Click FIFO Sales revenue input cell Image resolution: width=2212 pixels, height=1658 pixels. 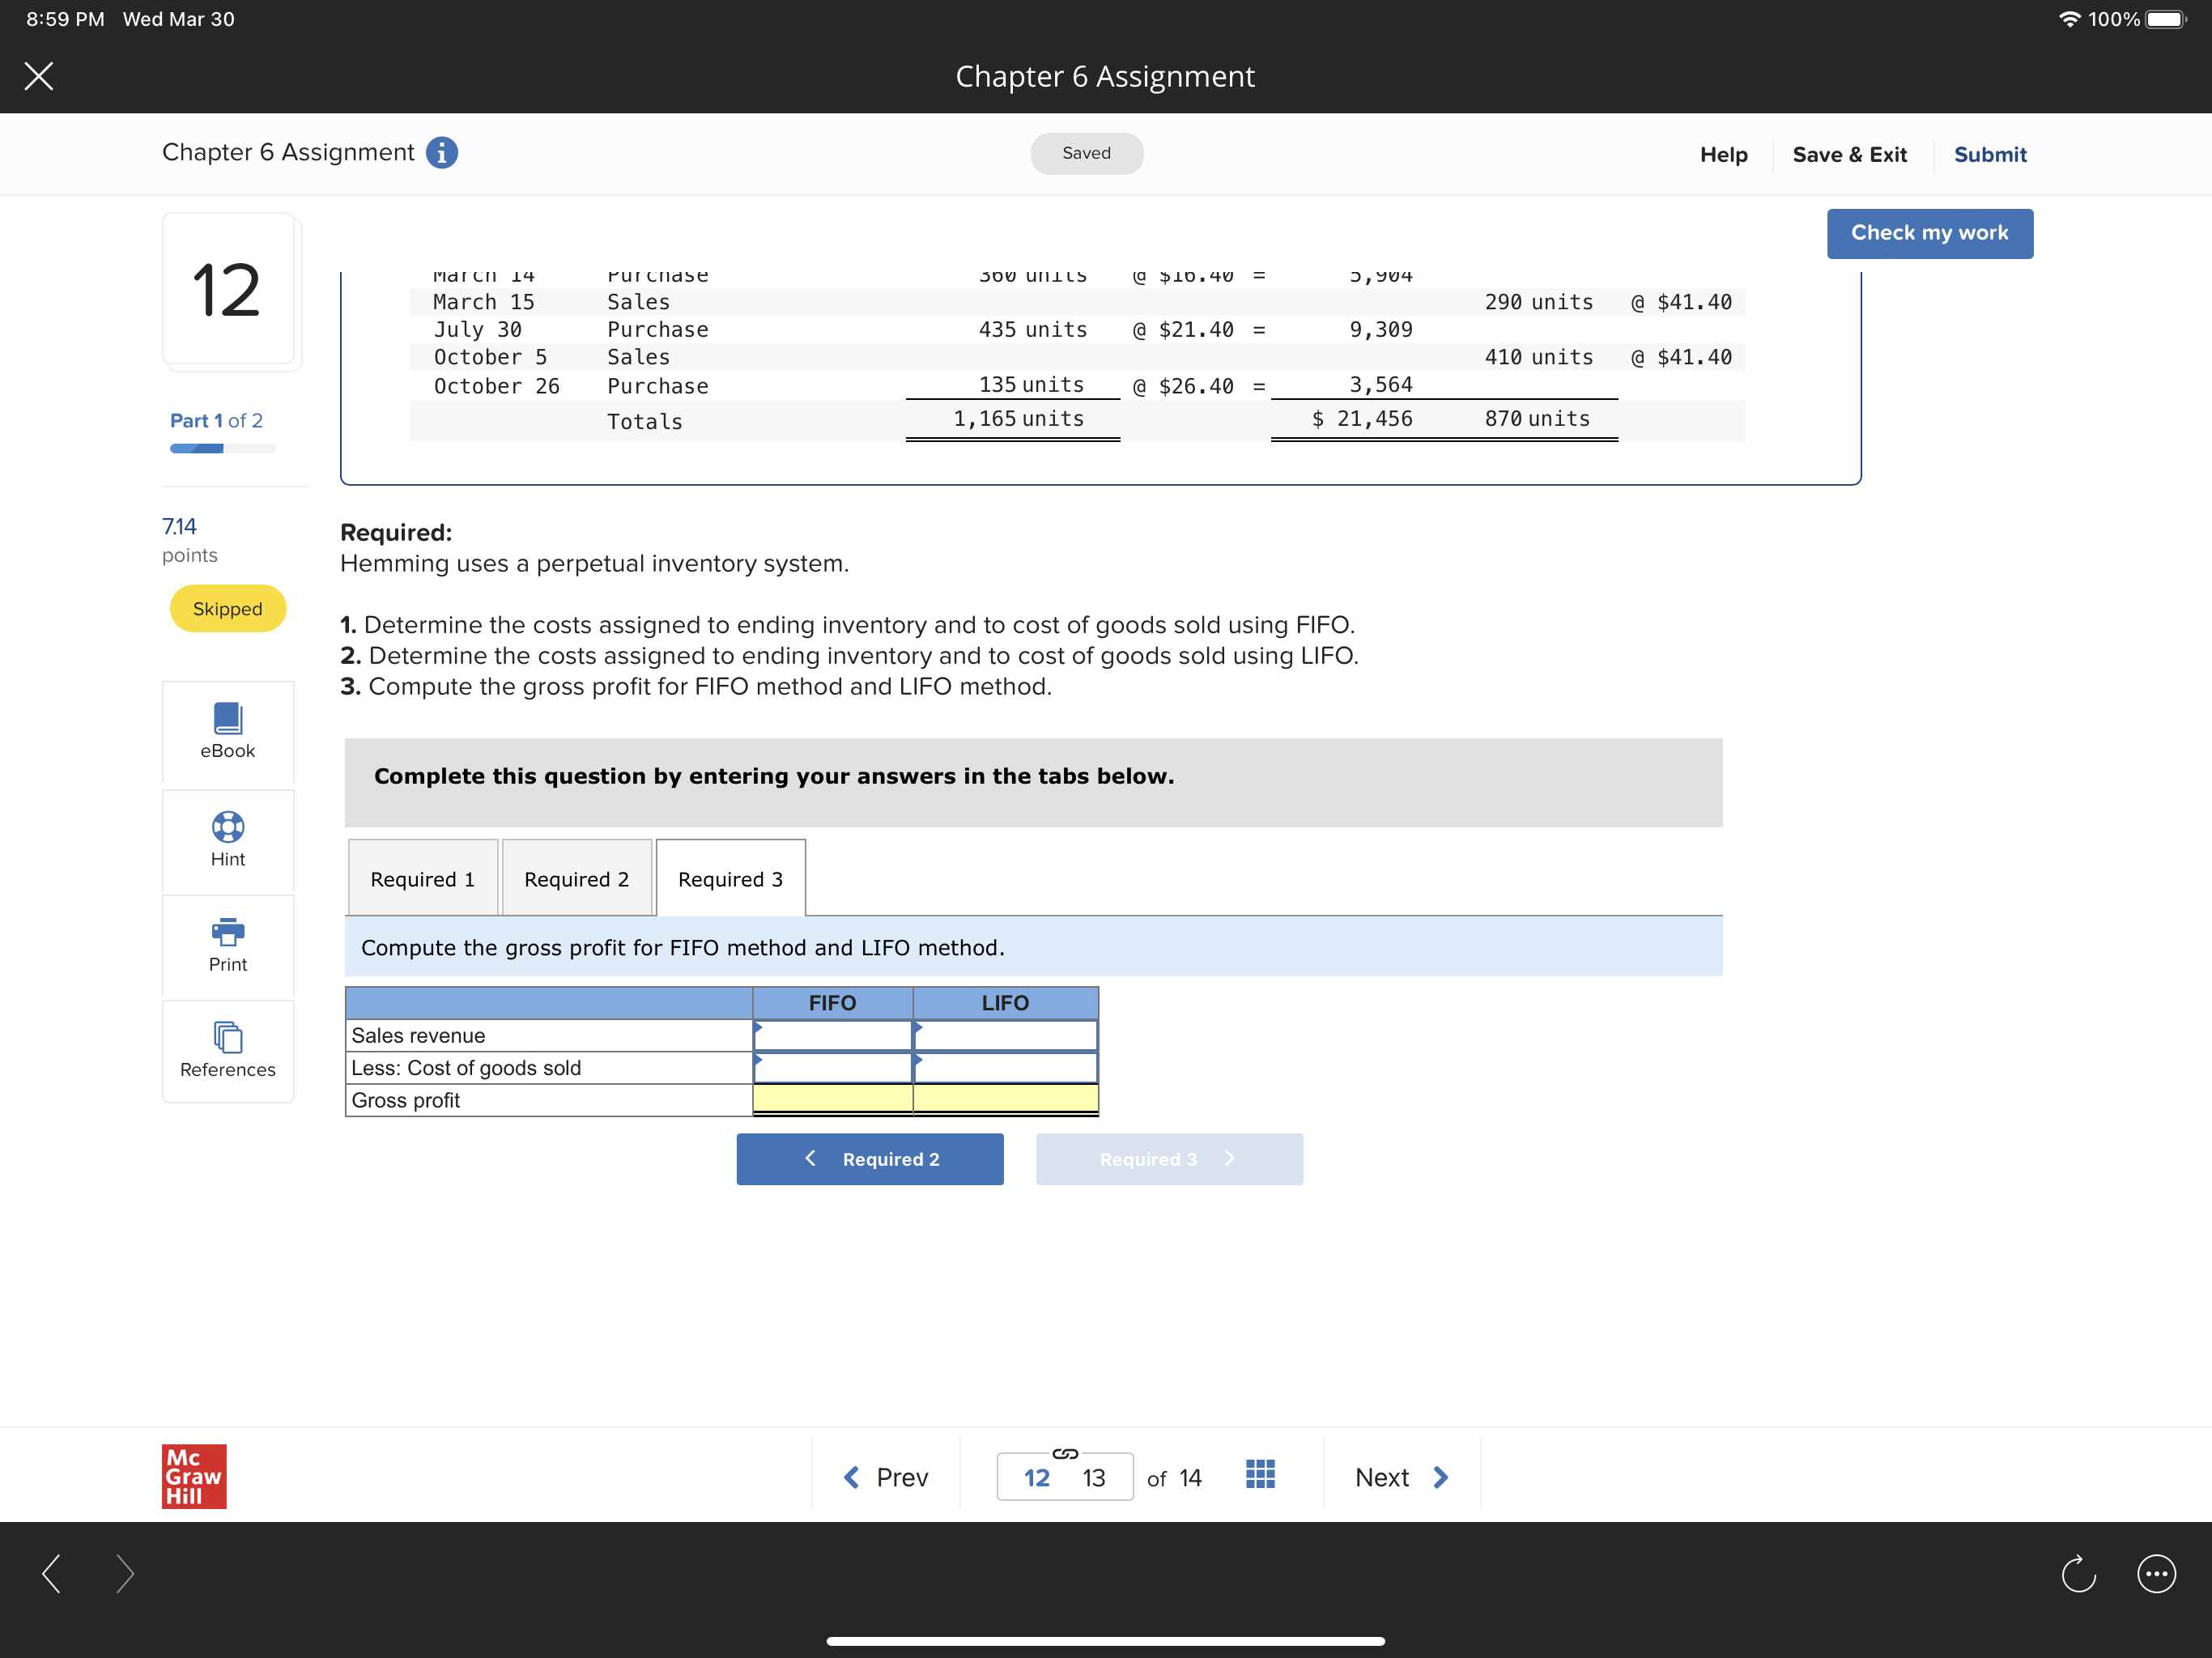pyautogui.click(x=832, y=1036)
